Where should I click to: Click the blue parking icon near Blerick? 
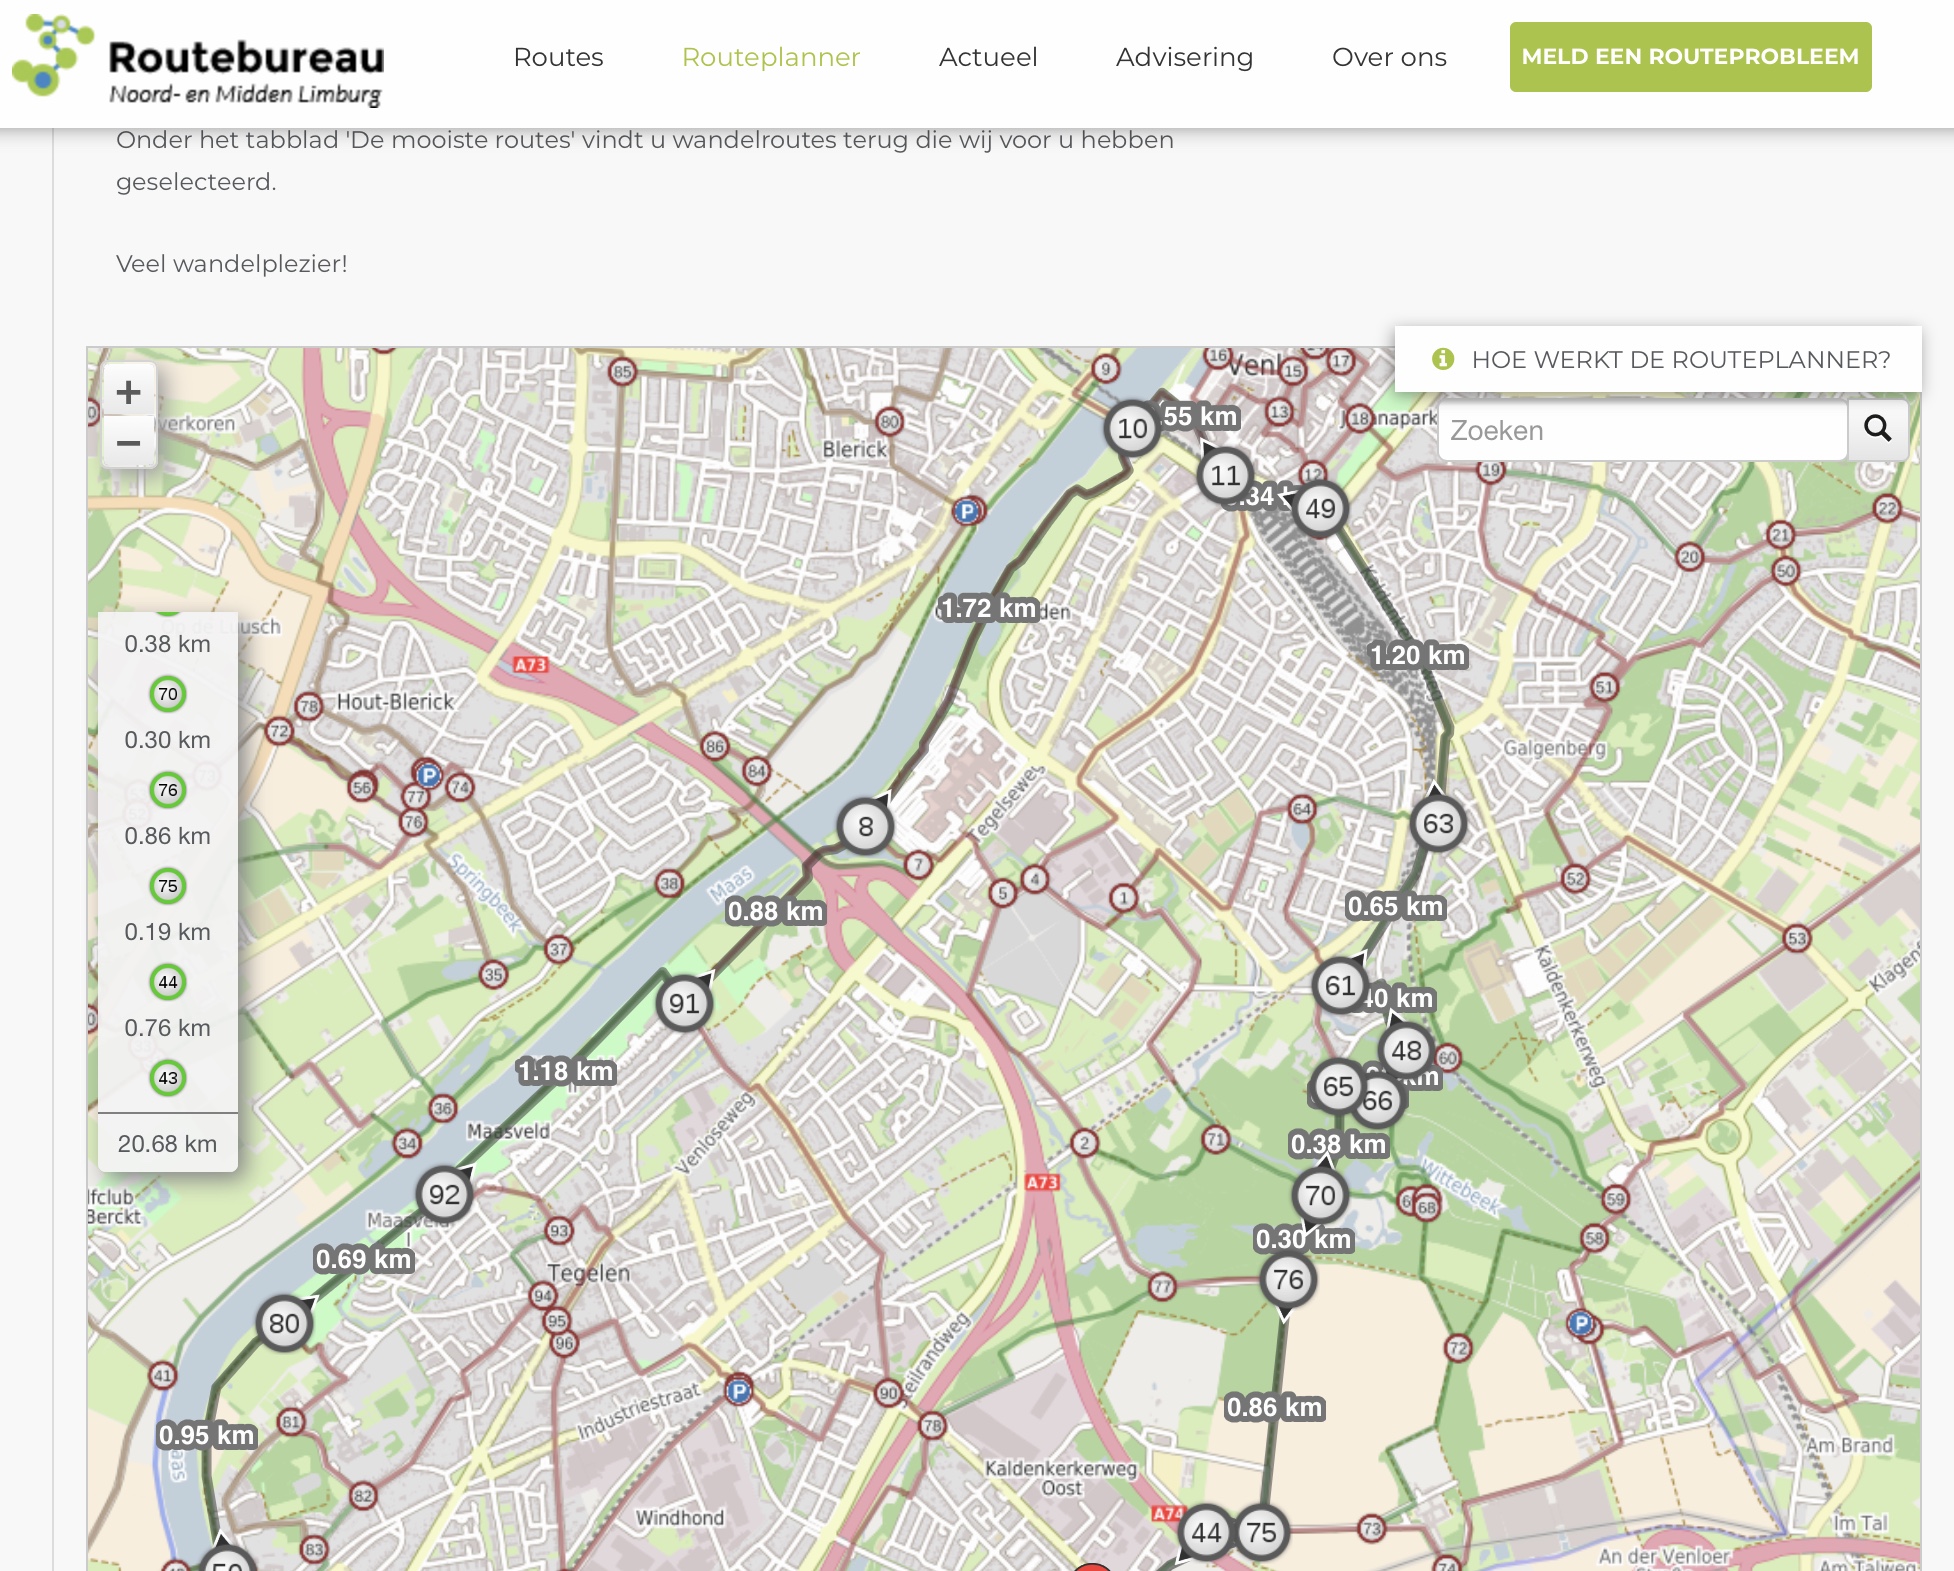pyautogui.click(x=966, y=511)
